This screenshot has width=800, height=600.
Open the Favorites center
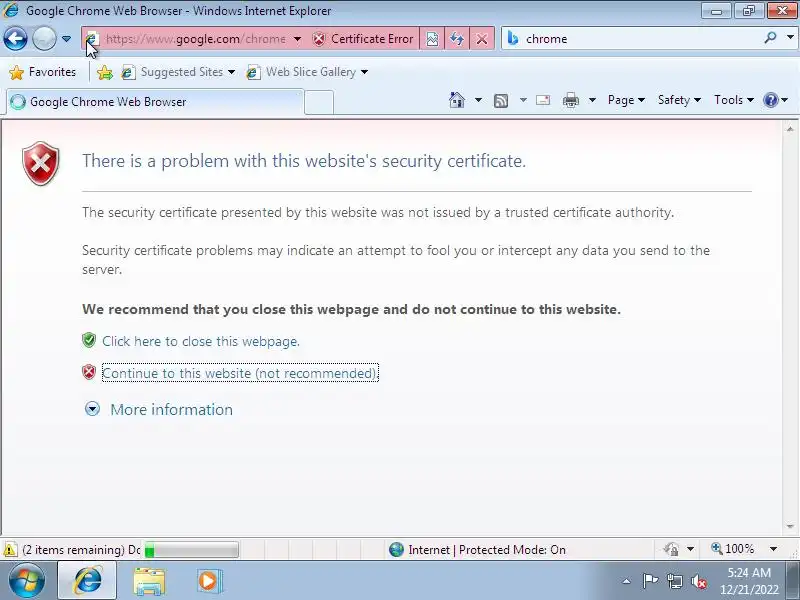pyautogui.click(x=43, y=72)
